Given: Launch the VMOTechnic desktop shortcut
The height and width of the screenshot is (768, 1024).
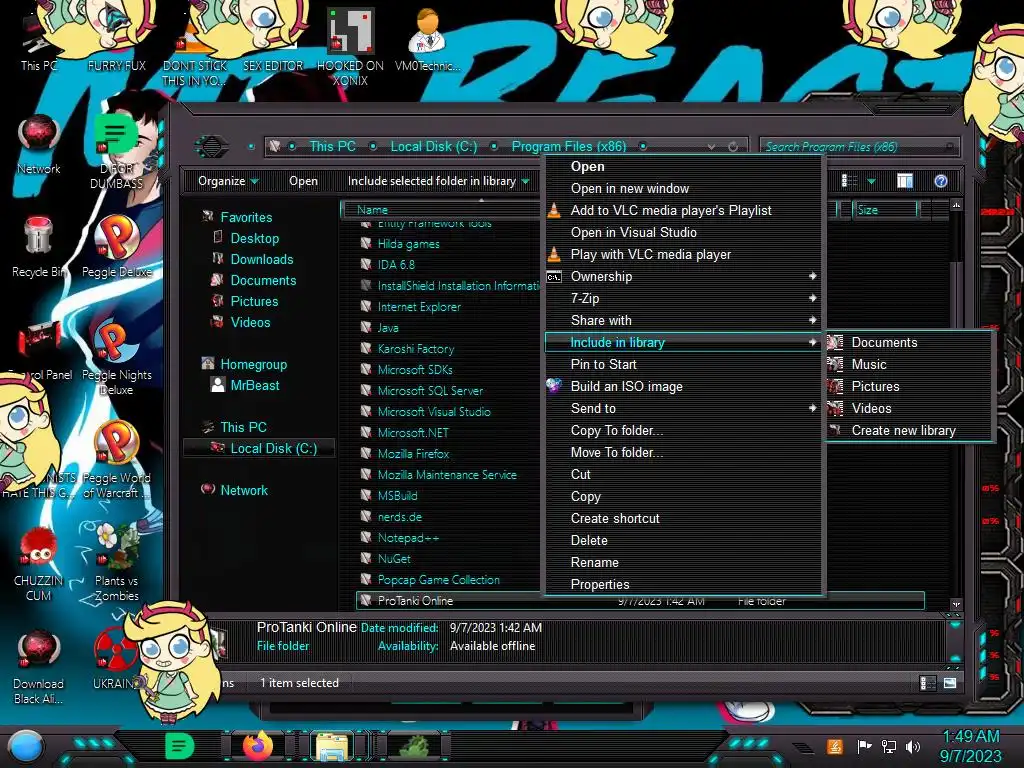Looking at the screenshot, I should click(427, 40).
